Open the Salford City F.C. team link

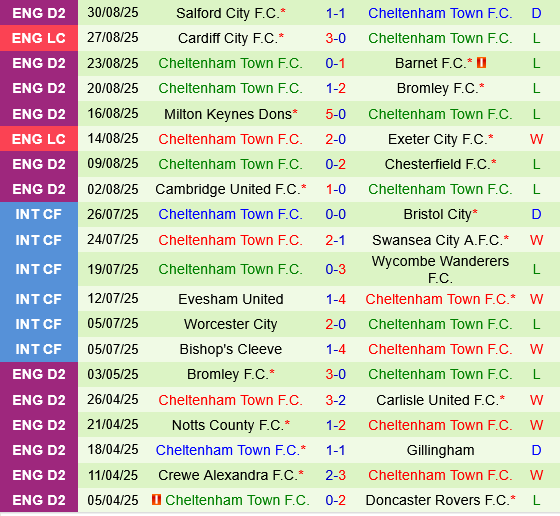(230, 13)
